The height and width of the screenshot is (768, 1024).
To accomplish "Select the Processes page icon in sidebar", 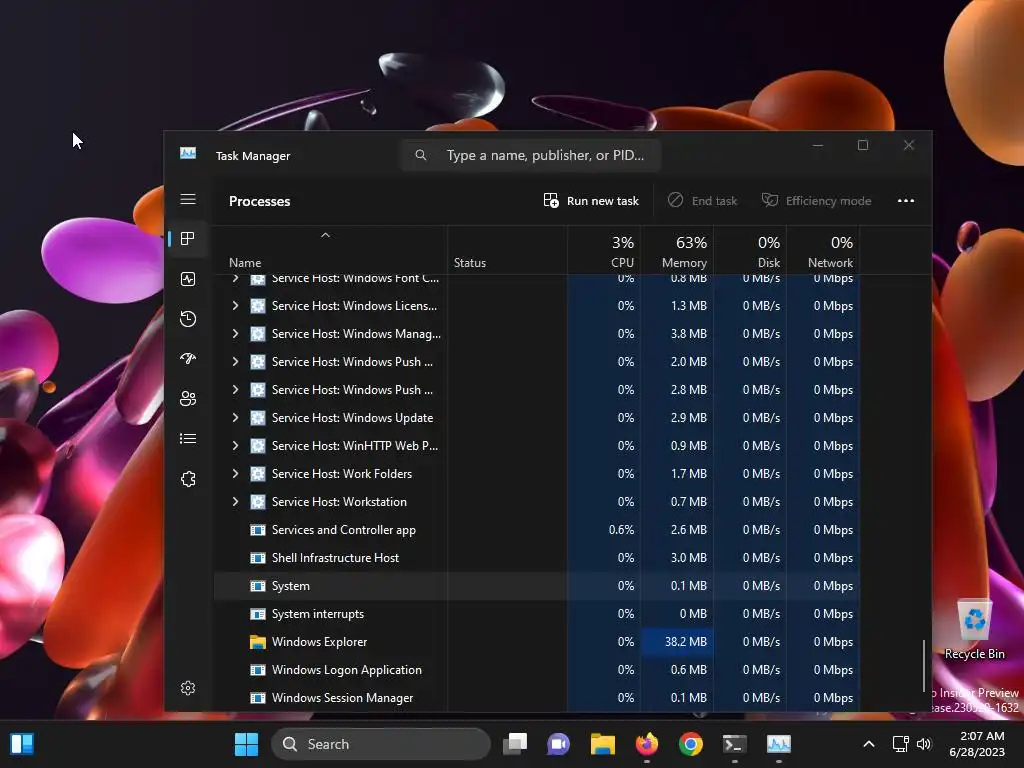I will click(x=188, y=239).
